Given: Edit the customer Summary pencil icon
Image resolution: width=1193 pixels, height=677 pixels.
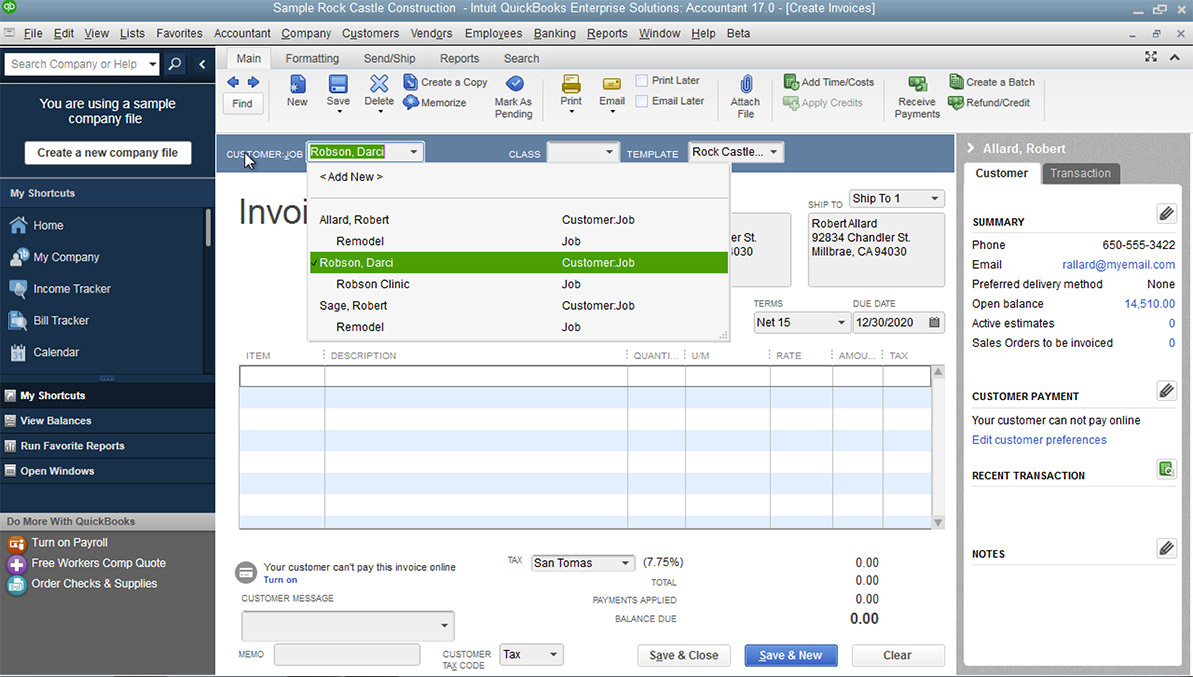Looking at the screenshot, I should point(1166,213).
